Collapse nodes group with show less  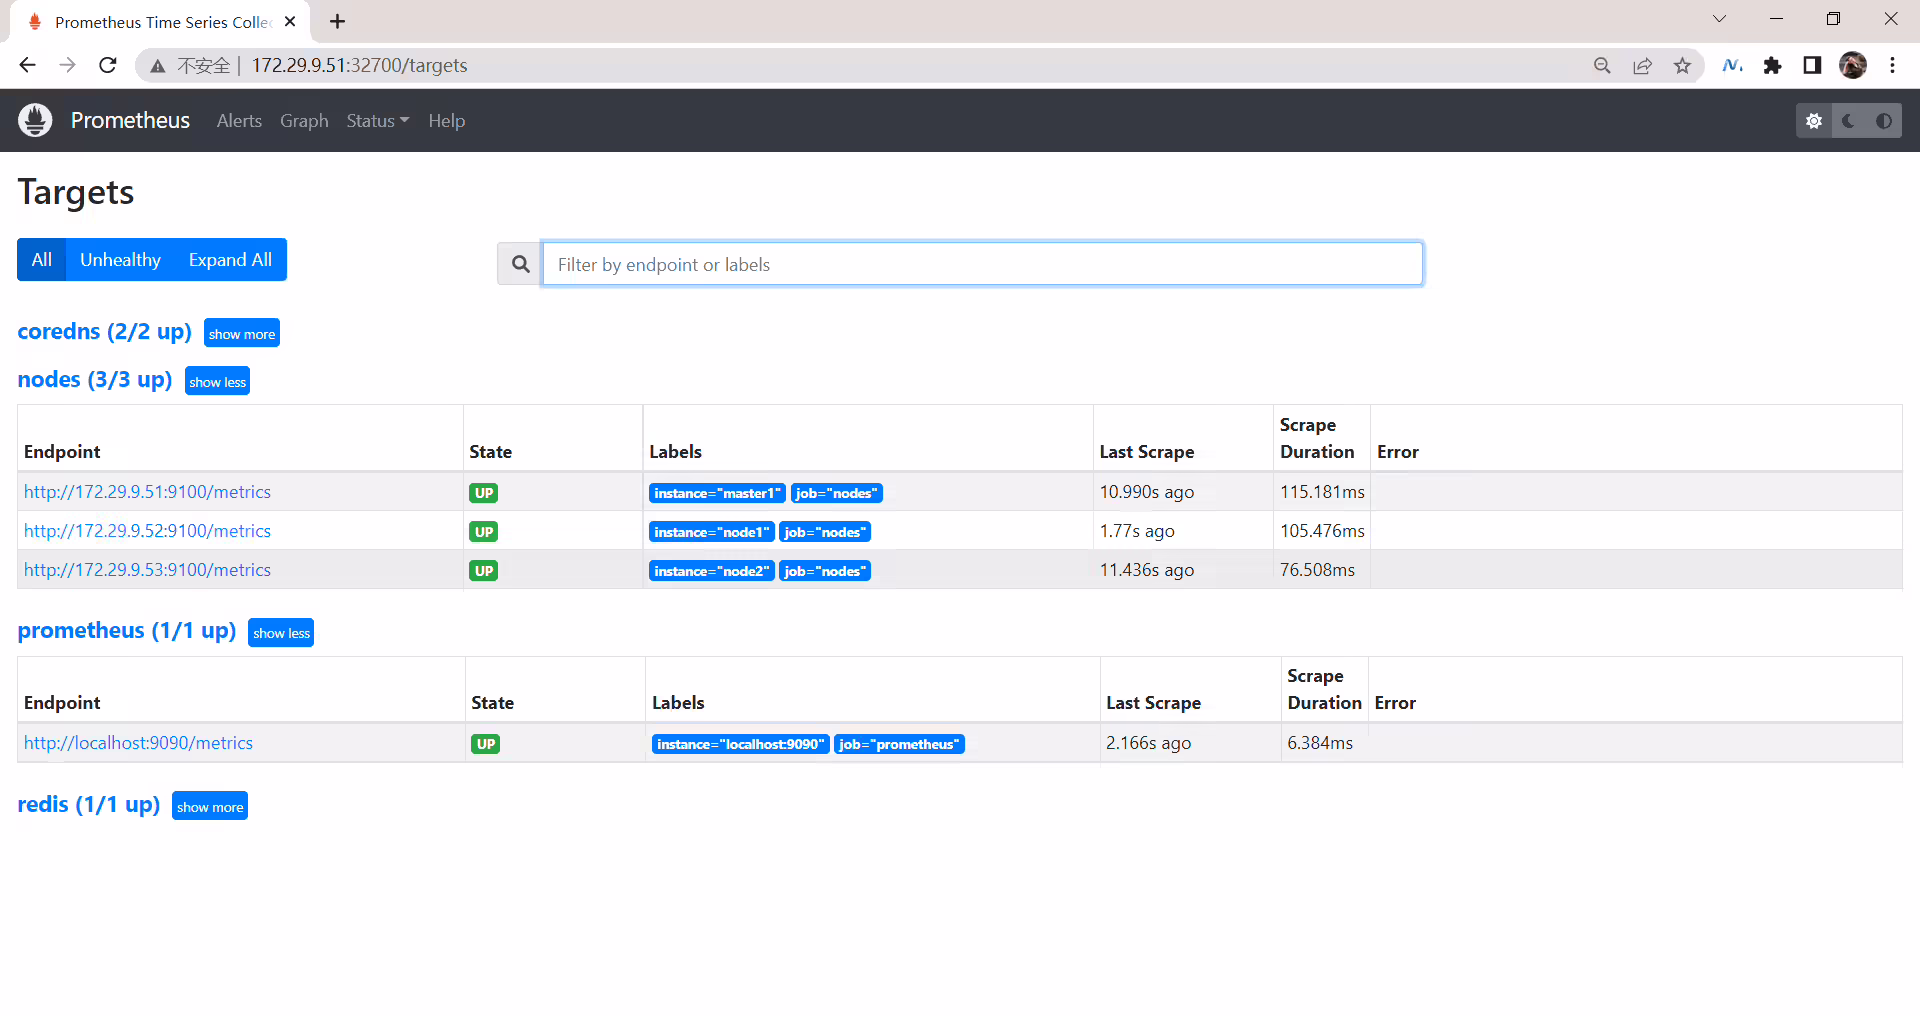tap(217, 381)
